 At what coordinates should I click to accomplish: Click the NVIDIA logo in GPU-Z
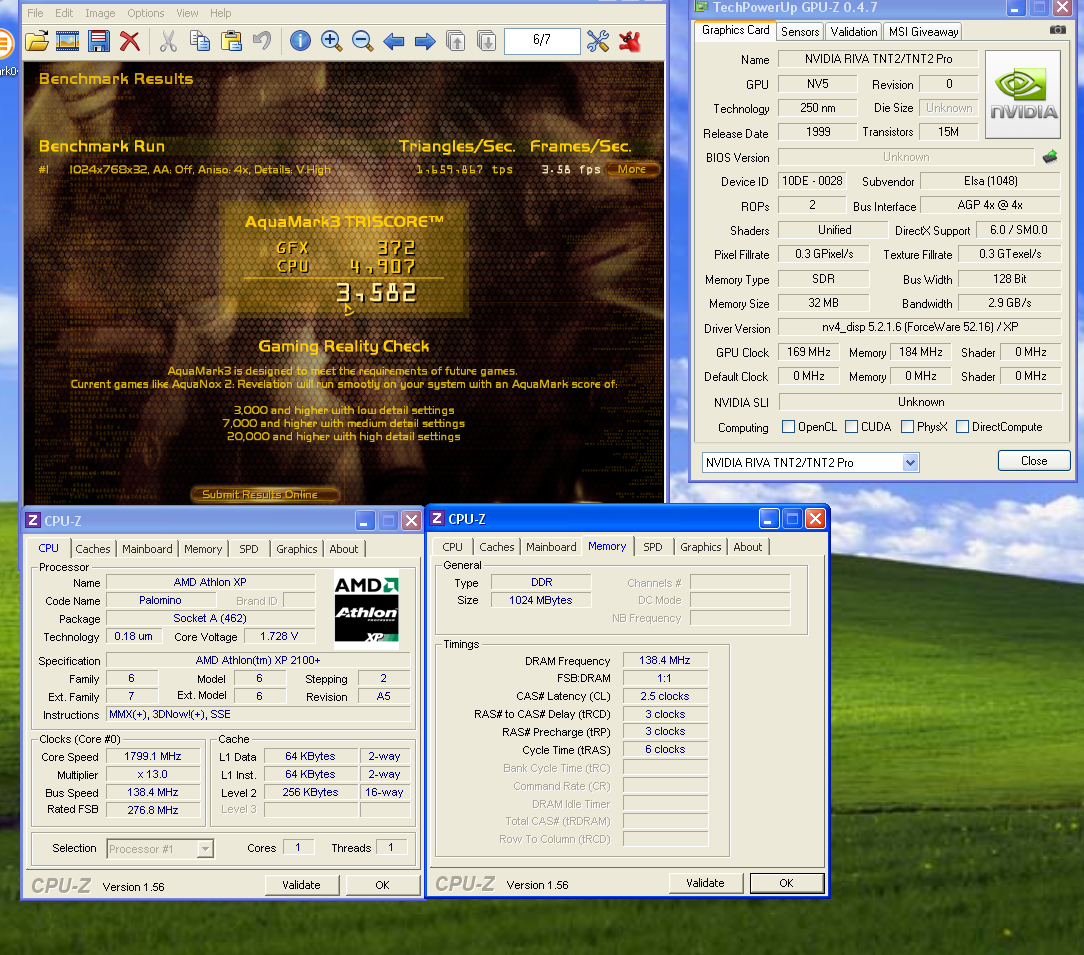(1022, 95)
